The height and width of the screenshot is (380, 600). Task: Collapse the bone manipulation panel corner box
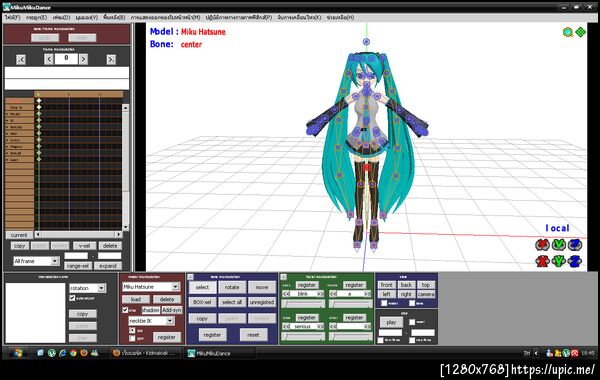(191, 277)
